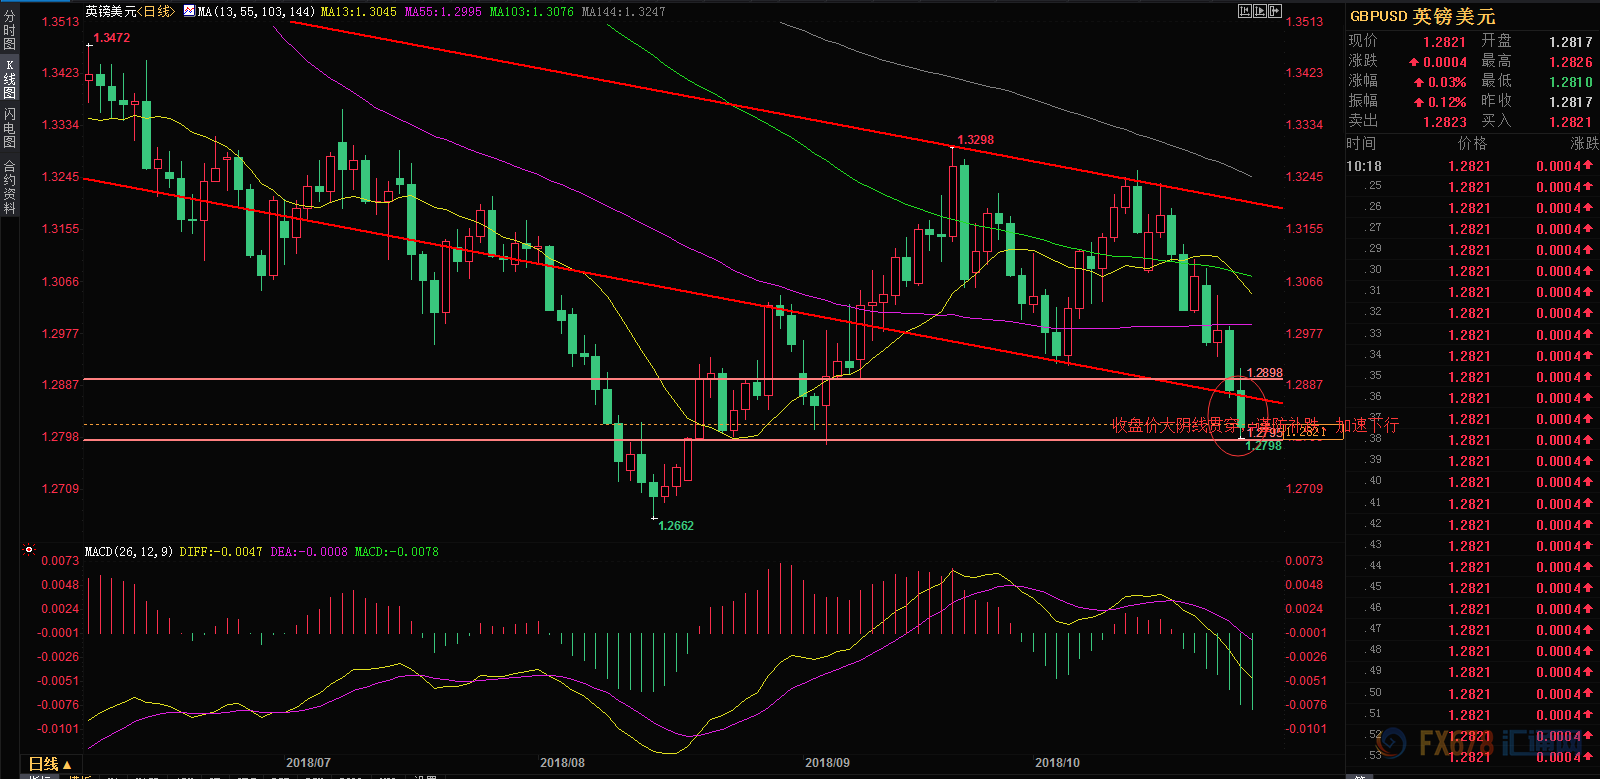This screenshot has width=1600, height=779.
Task: Click the GBPUSD 英镑美元 quote header
Action: click(x=1422, y=16)
